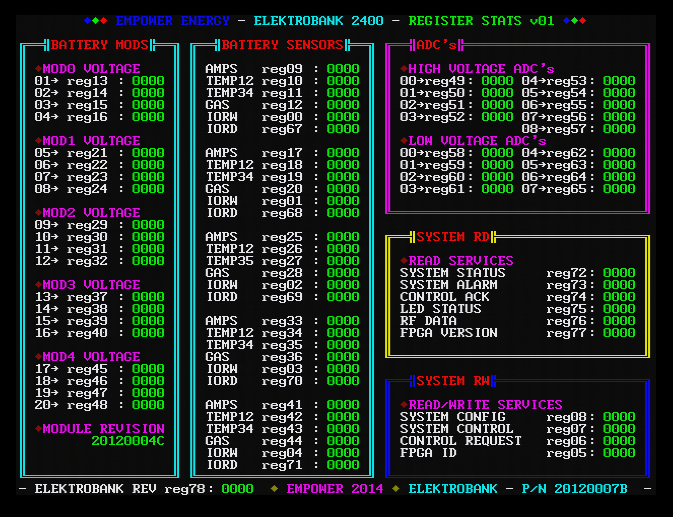Click the reg52 ADC value

click(497, 117)
